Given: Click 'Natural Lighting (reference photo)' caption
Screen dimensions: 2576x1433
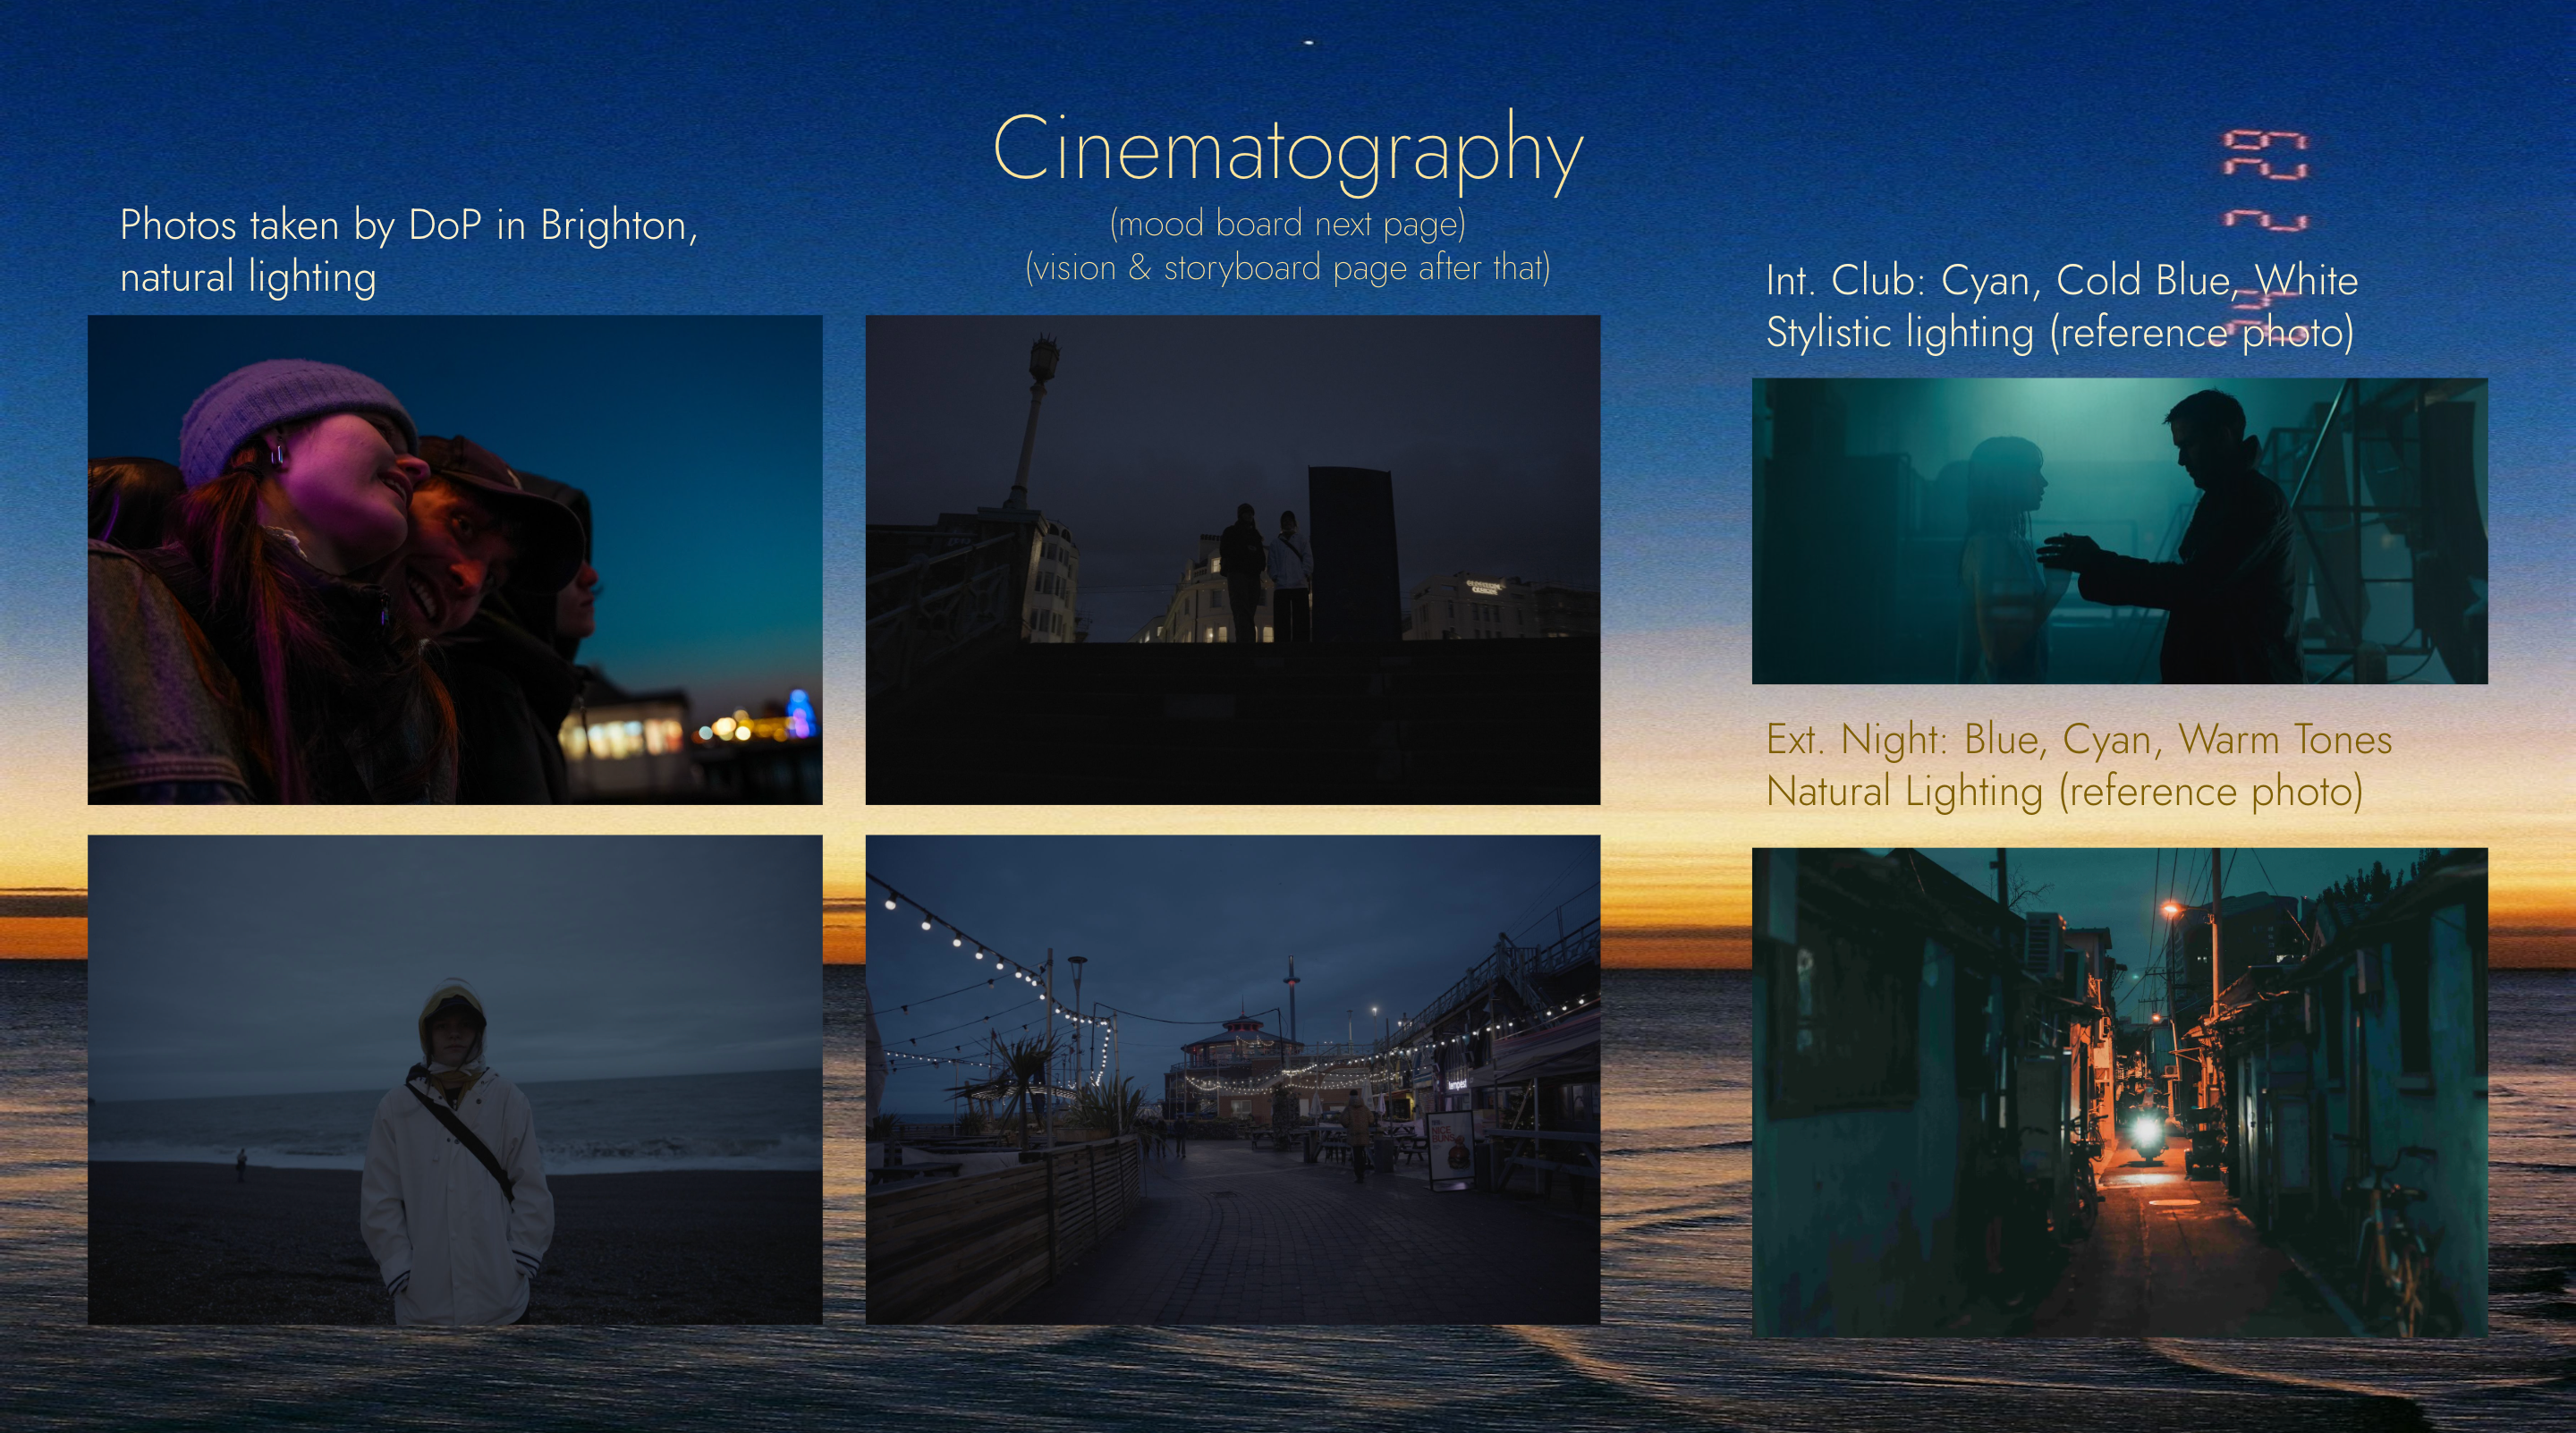Looking at the screenshot, I should tap(2064, 792).
